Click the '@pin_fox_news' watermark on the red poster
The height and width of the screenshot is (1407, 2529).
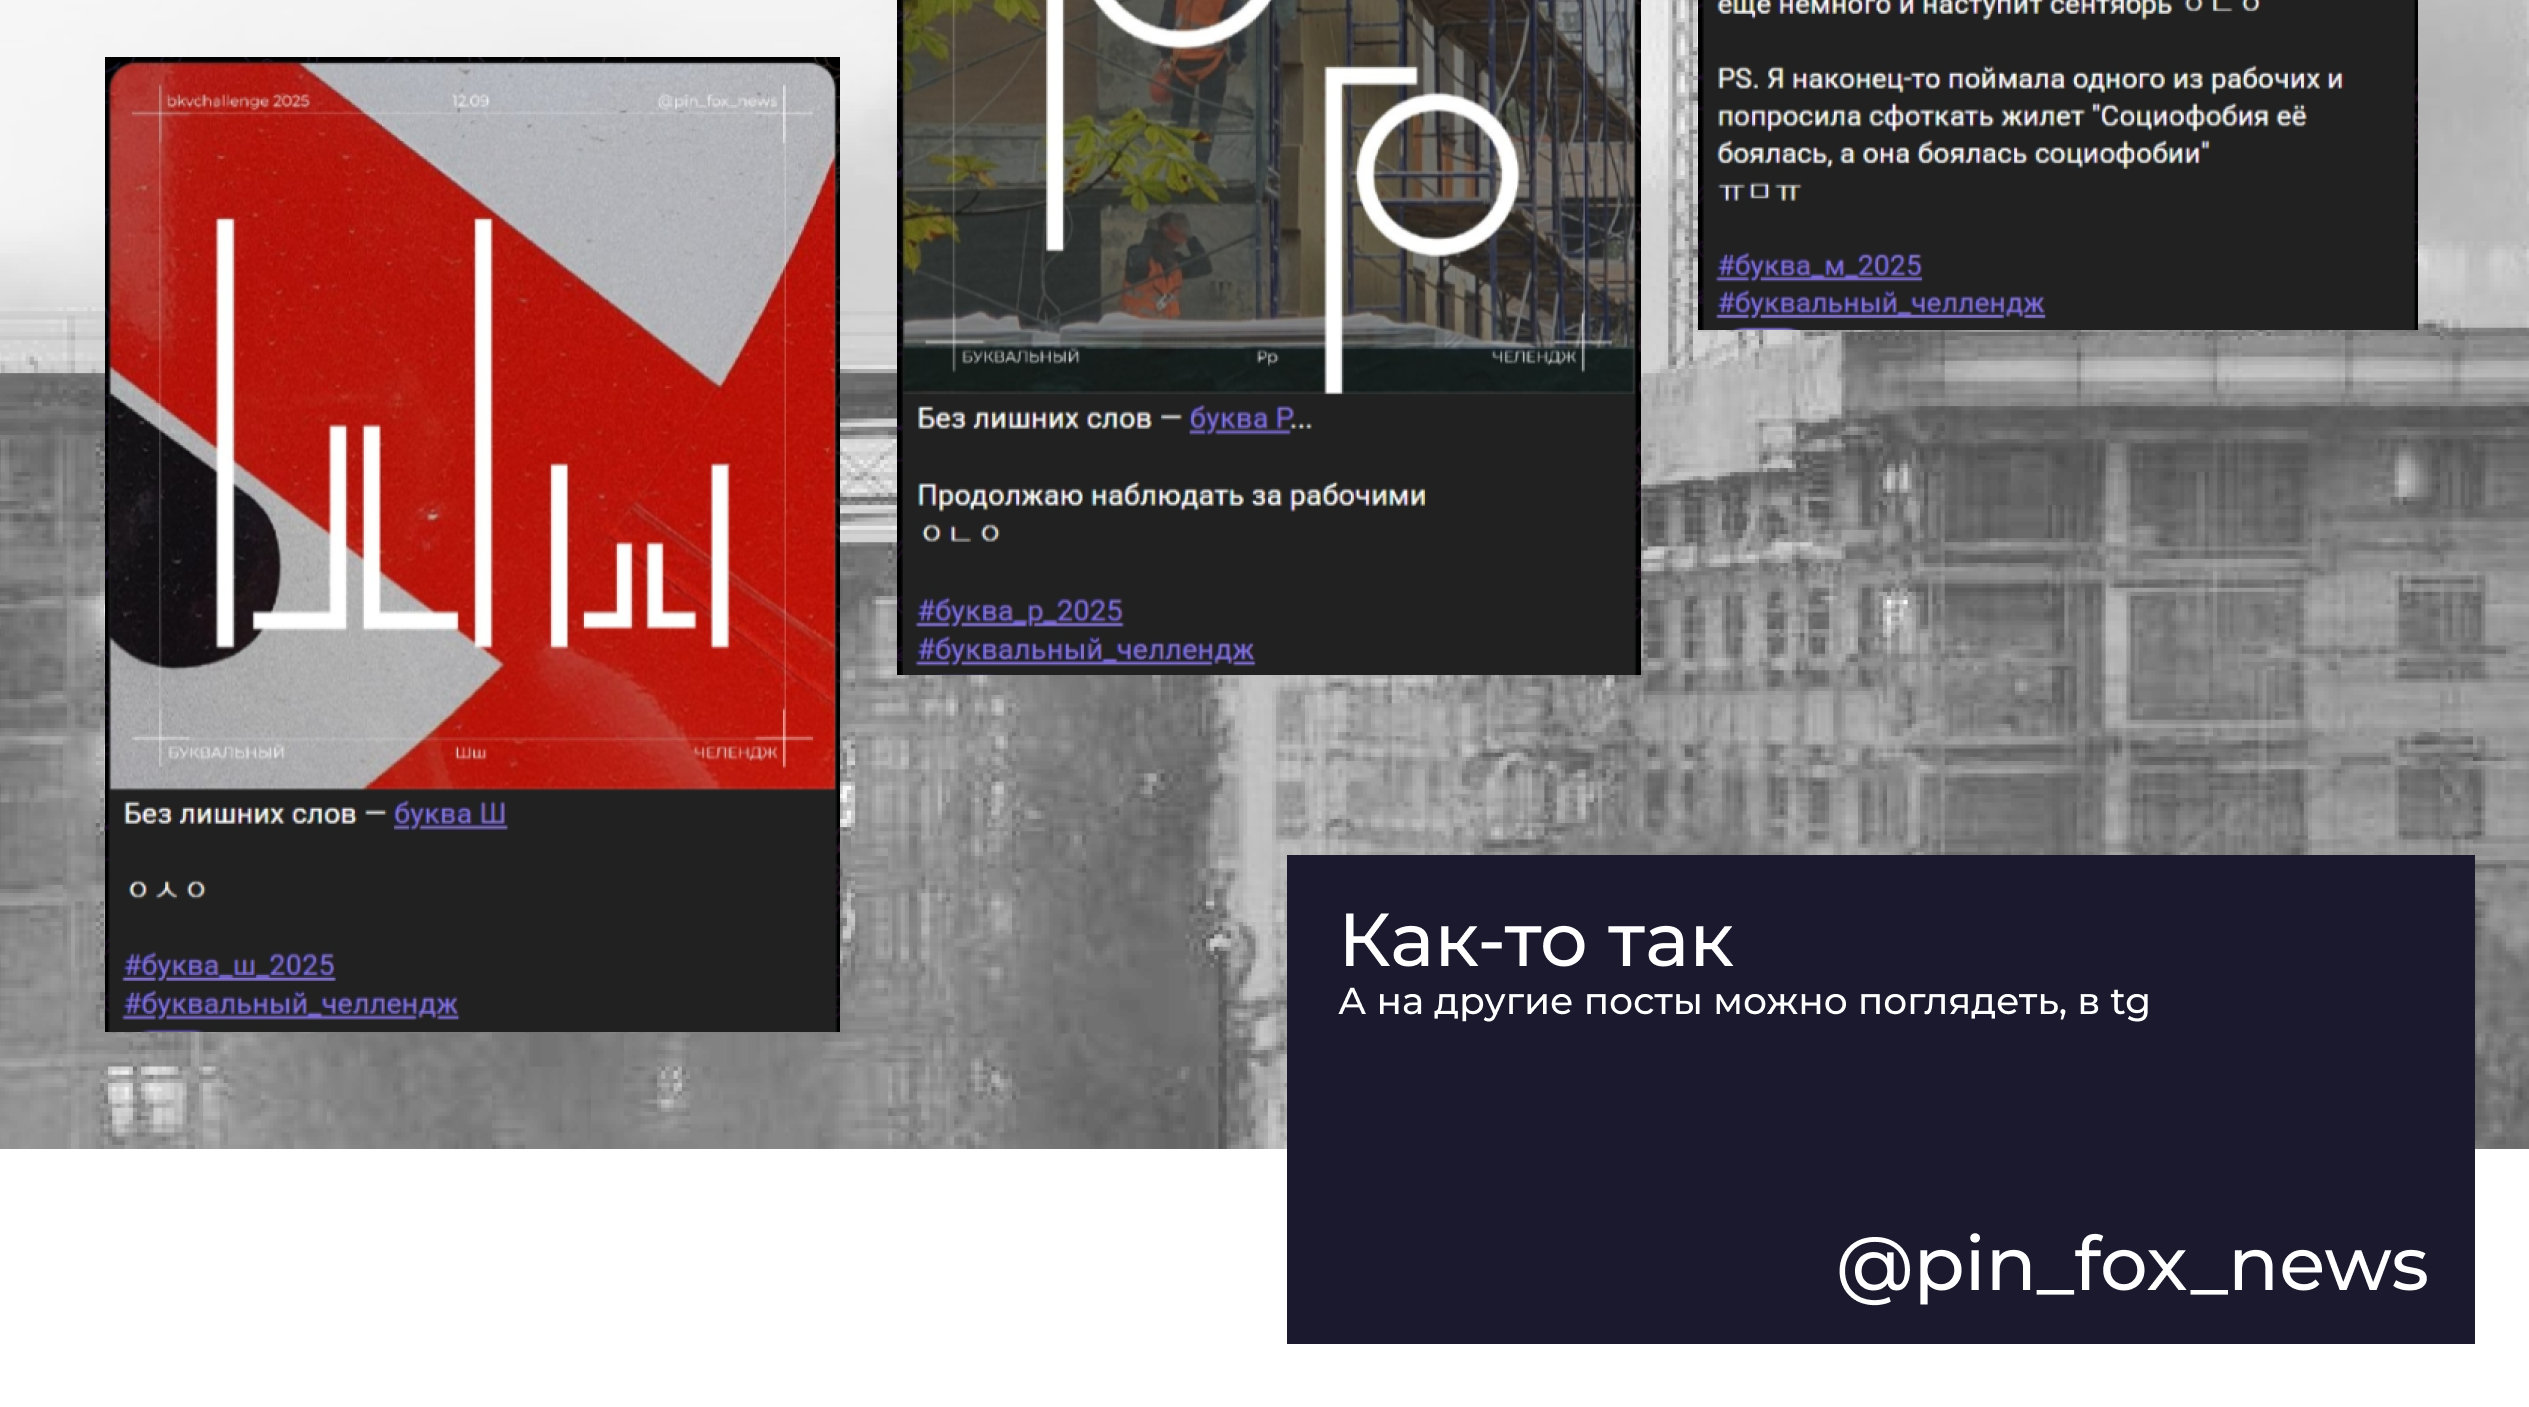(717, 101)
